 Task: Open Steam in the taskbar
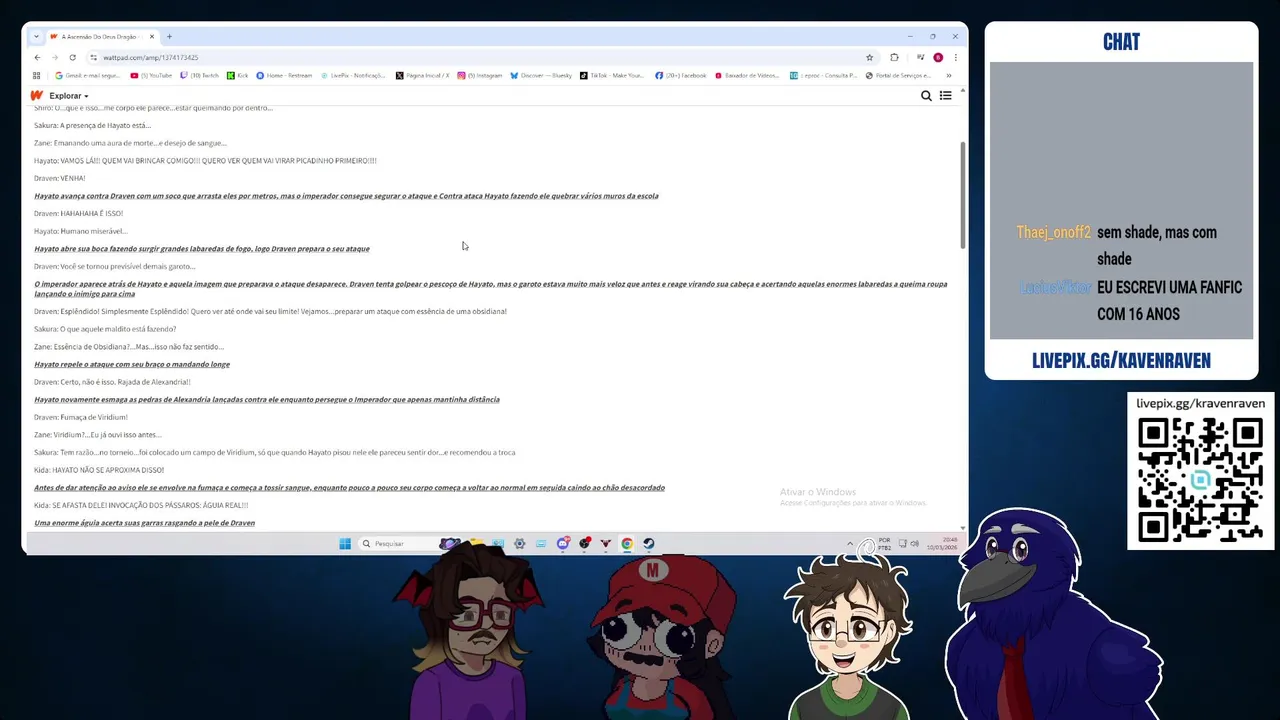click(x=648, y=544)
